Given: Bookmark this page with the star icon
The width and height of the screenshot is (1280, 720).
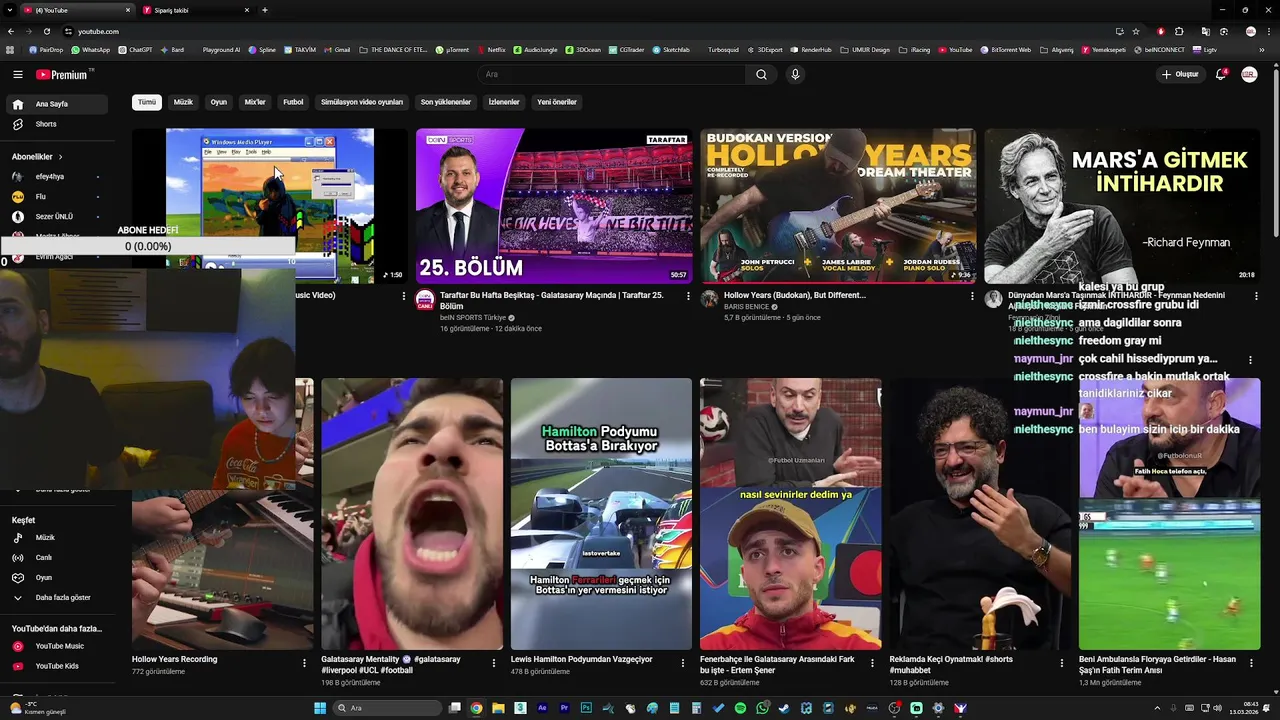Looking at the screenshot, I should click(x=1136, y=31).
